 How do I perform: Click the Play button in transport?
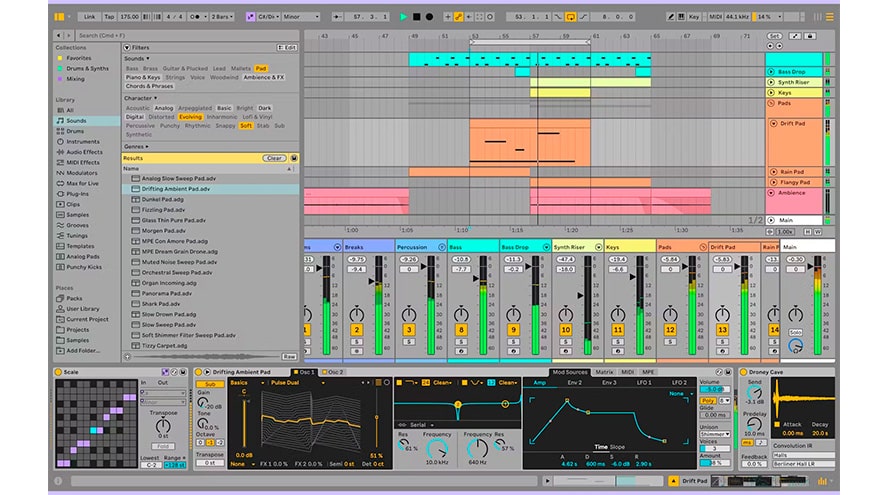tap(403, 17)
